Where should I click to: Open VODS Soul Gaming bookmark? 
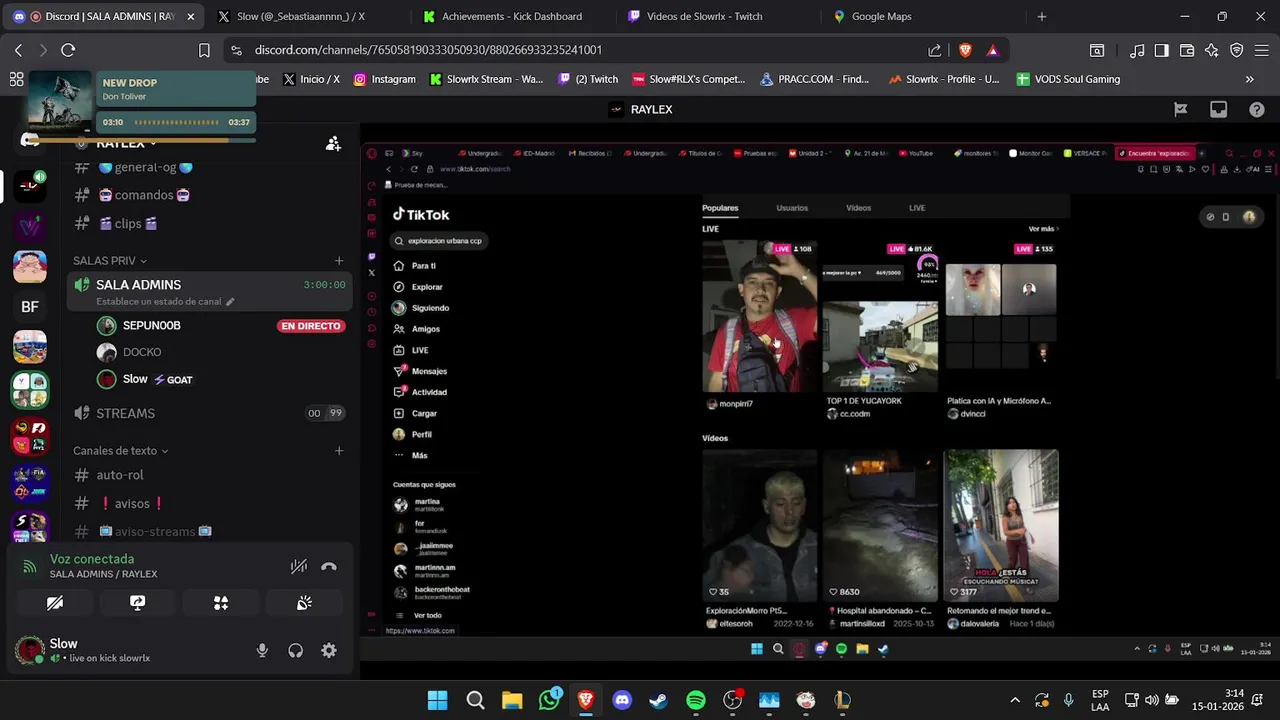[x=1068, y=79]
